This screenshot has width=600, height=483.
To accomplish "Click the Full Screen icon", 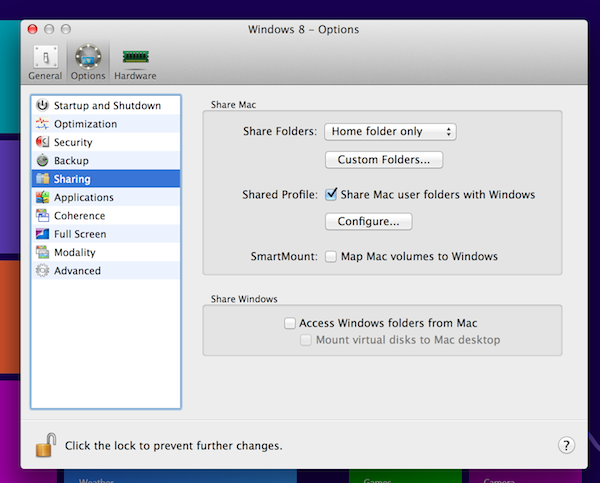I will point(42,233).
